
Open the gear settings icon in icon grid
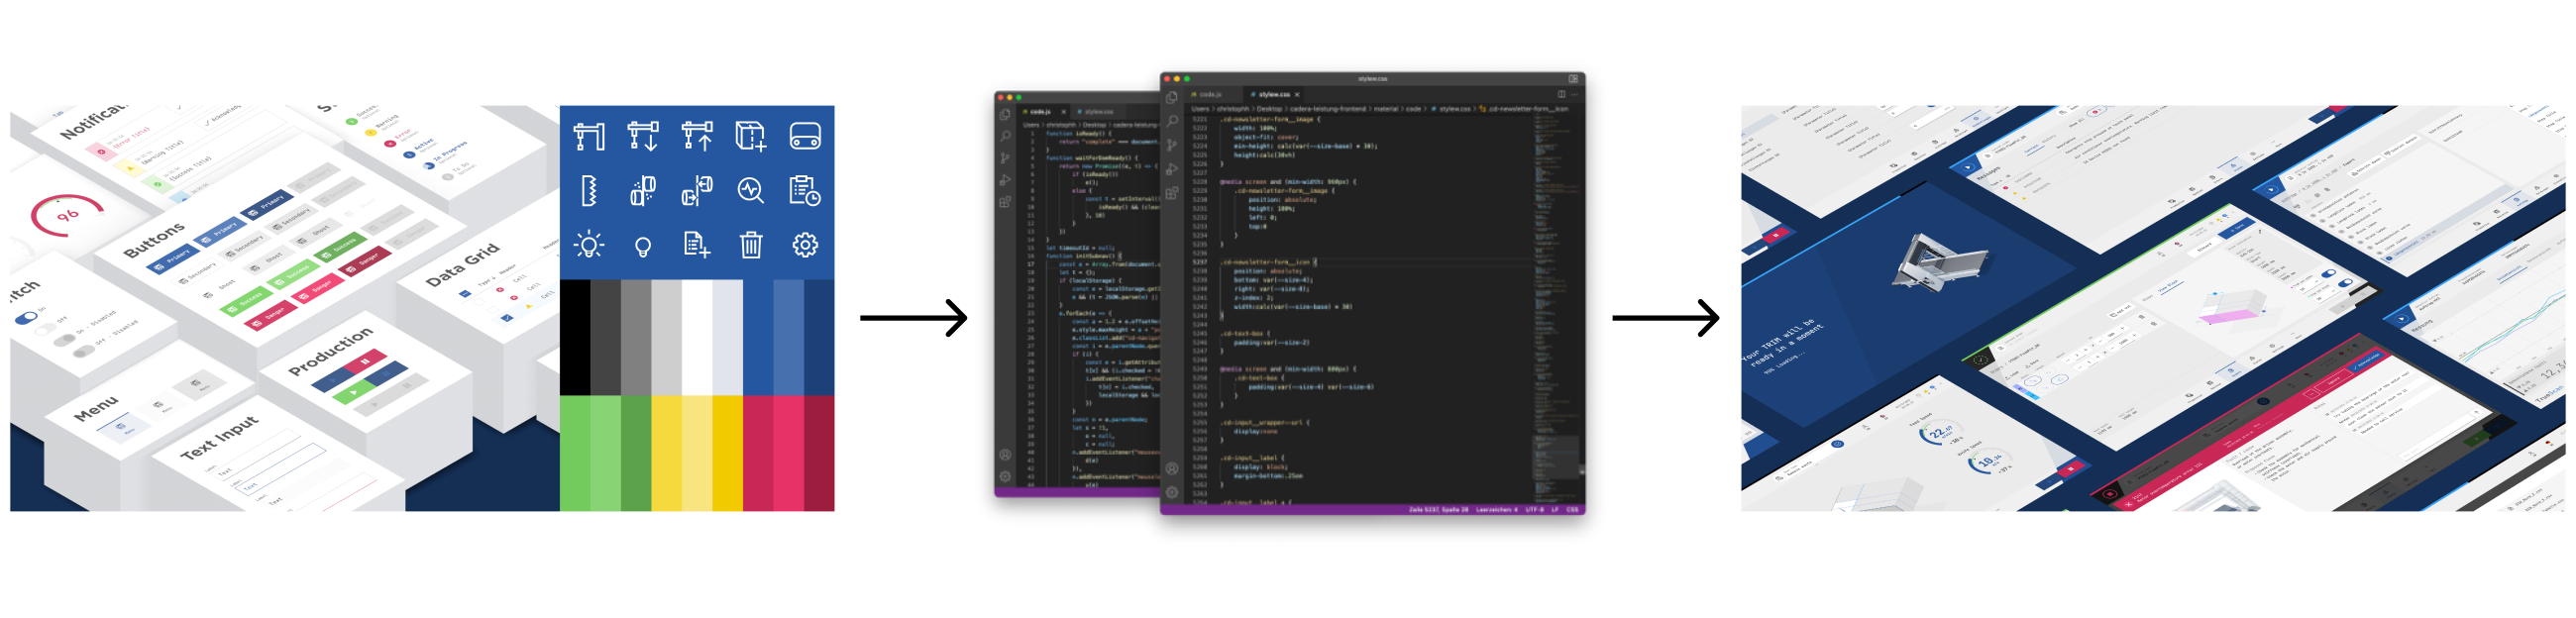805,244
